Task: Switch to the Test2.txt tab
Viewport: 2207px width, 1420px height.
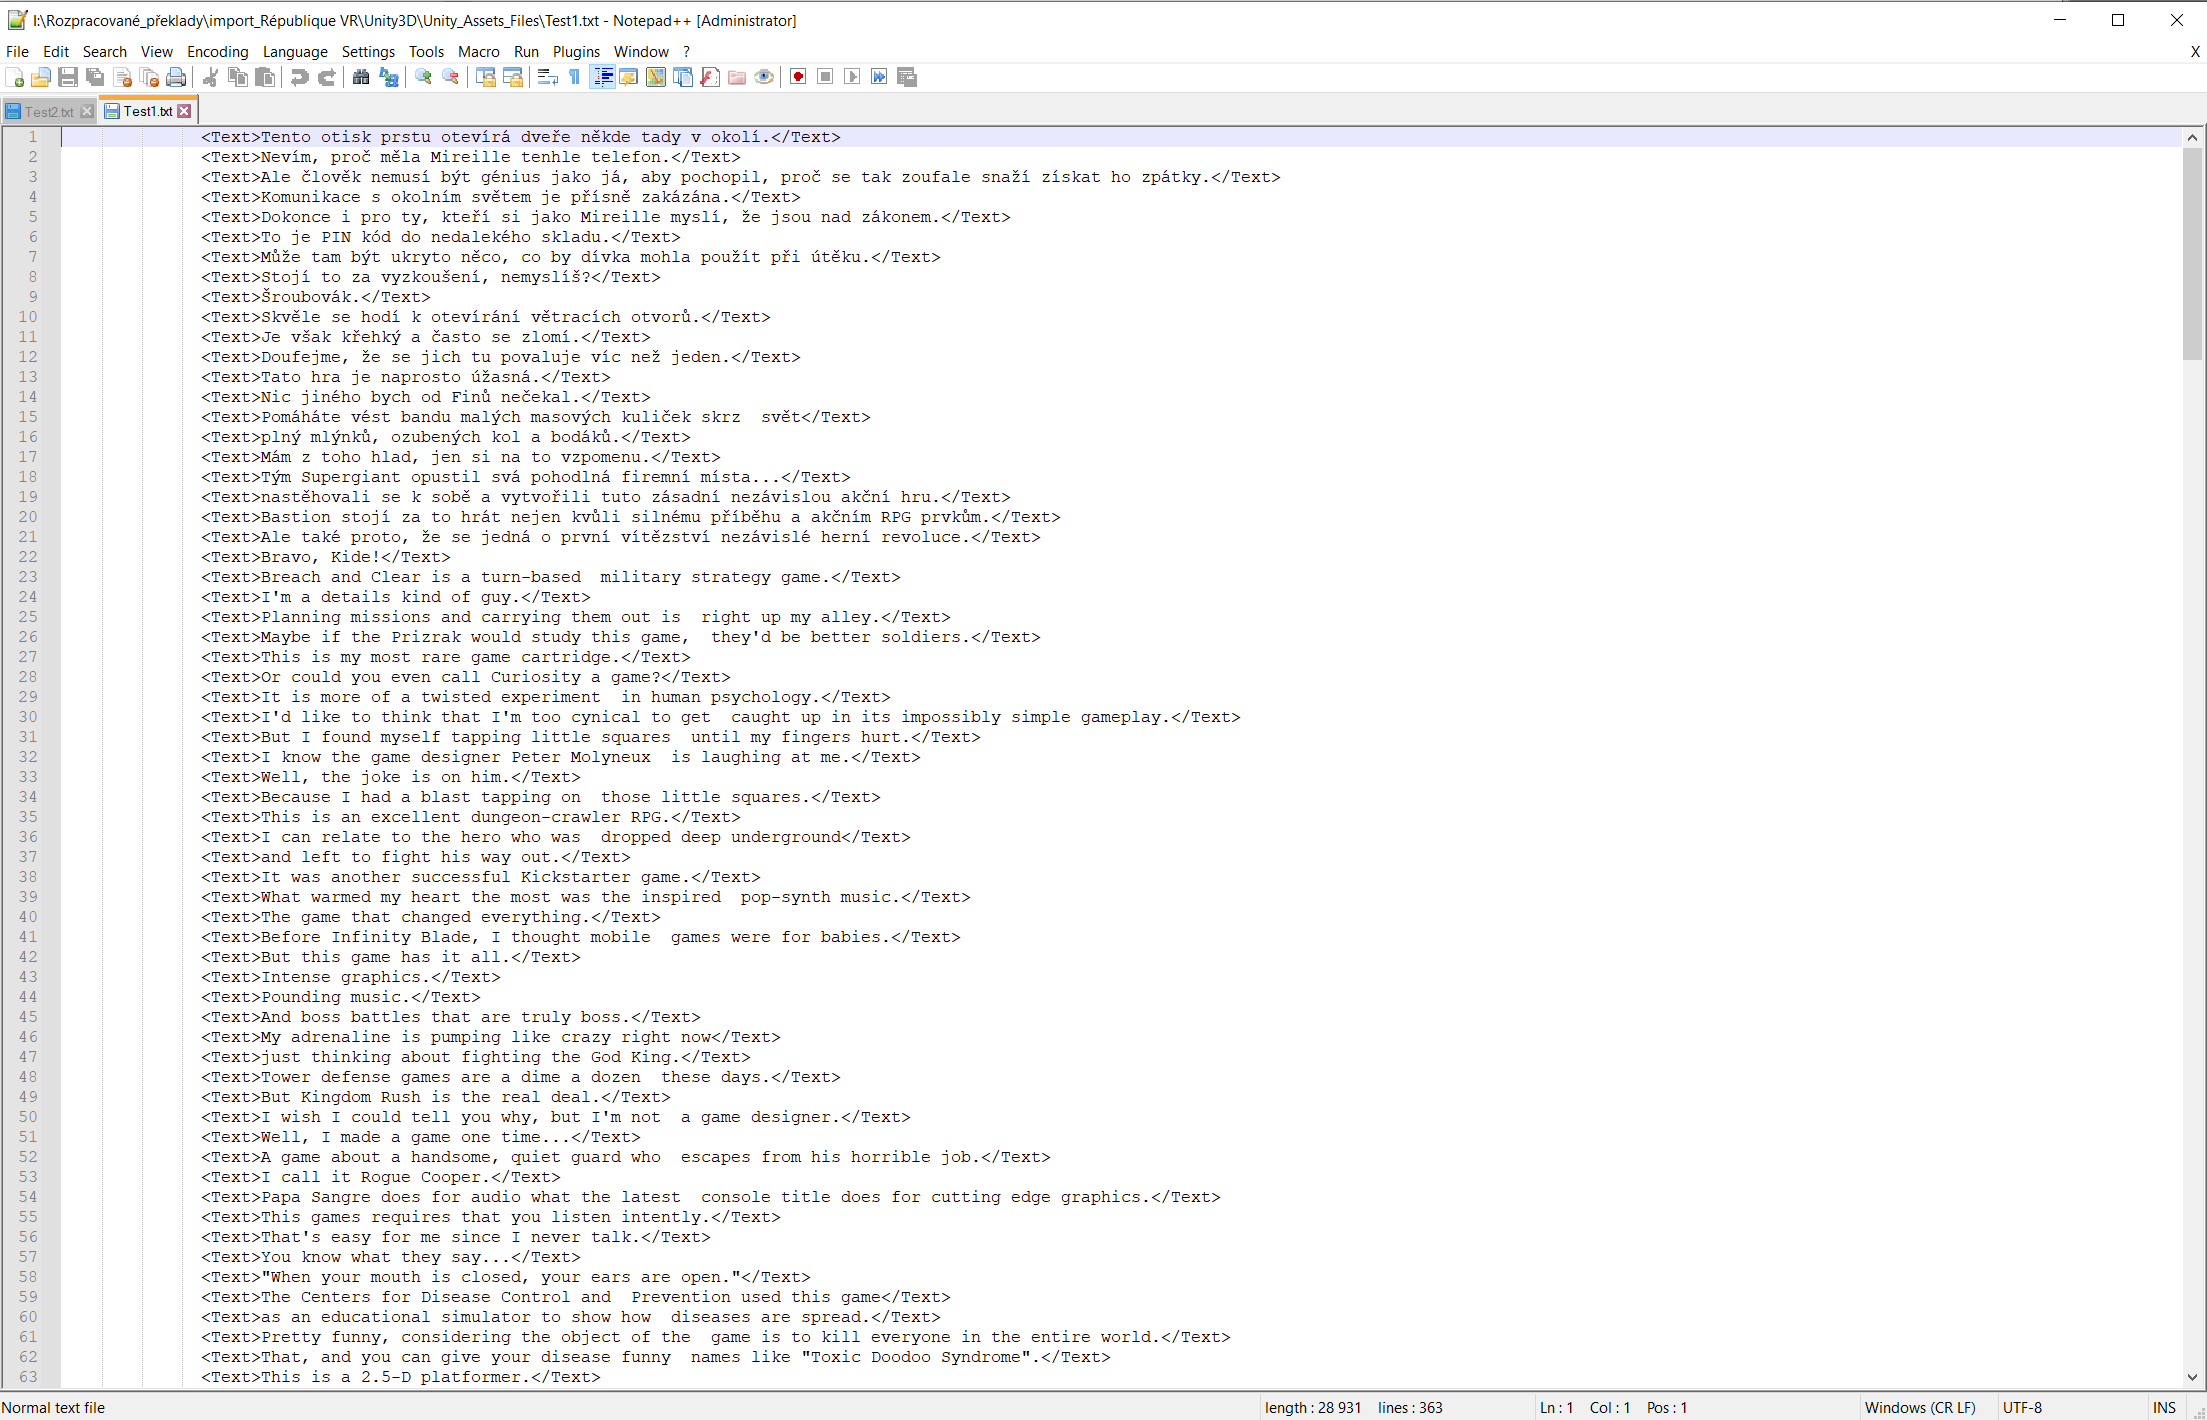Action: [47, 111]
